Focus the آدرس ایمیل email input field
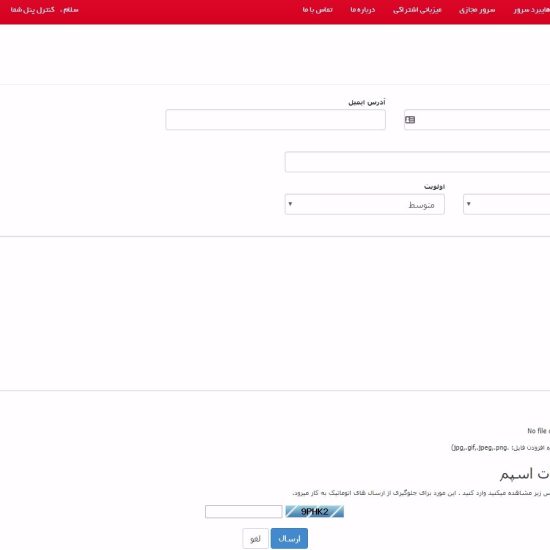 coord(275,120)
